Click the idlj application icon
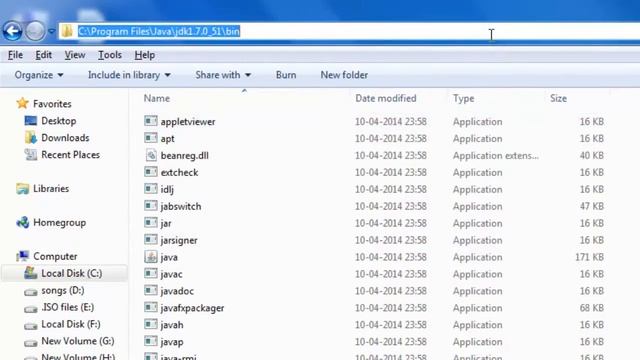The width and height of the screenshot is (640, 360). click(x=151, y=189)
